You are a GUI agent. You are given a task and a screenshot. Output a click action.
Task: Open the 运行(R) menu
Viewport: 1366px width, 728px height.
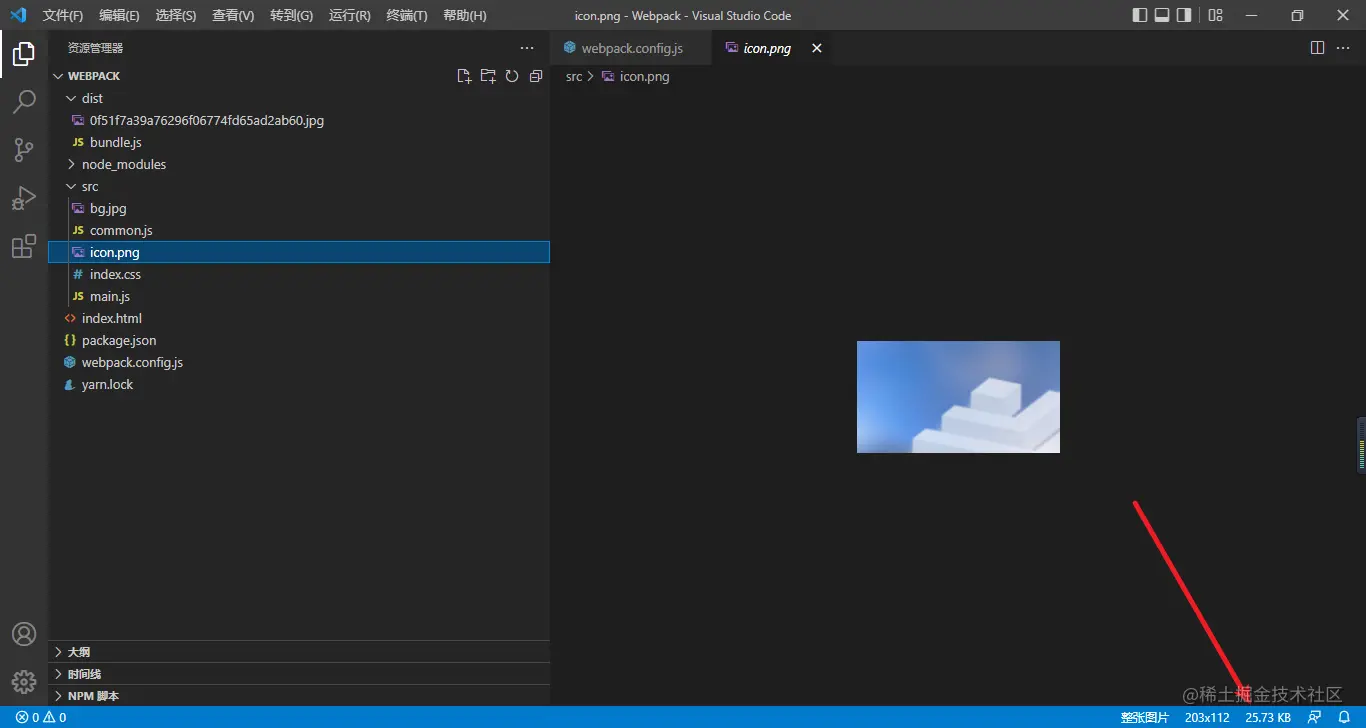349,15
